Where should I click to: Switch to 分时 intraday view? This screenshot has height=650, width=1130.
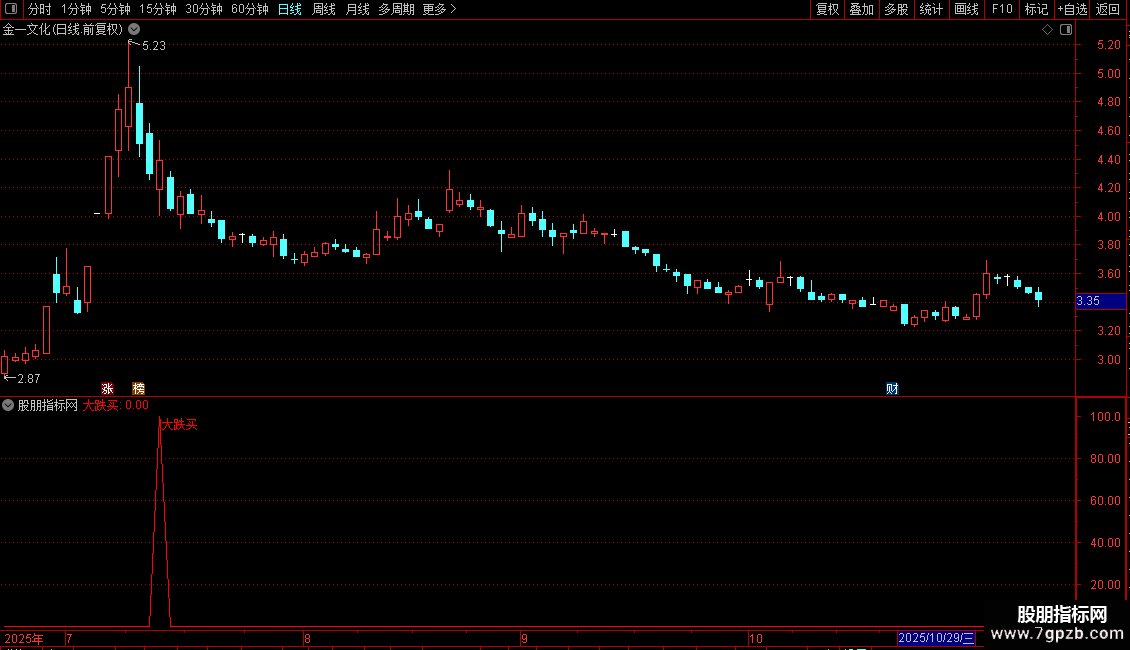[40, 9]
